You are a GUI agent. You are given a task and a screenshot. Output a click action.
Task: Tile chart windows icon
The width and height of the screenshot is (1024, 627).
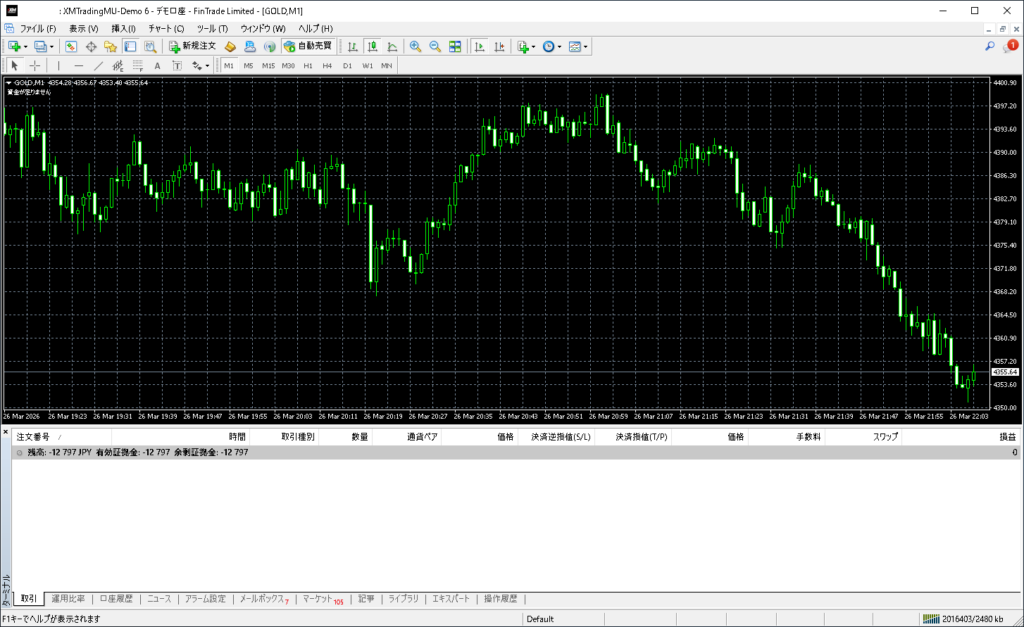coord(455,46)
